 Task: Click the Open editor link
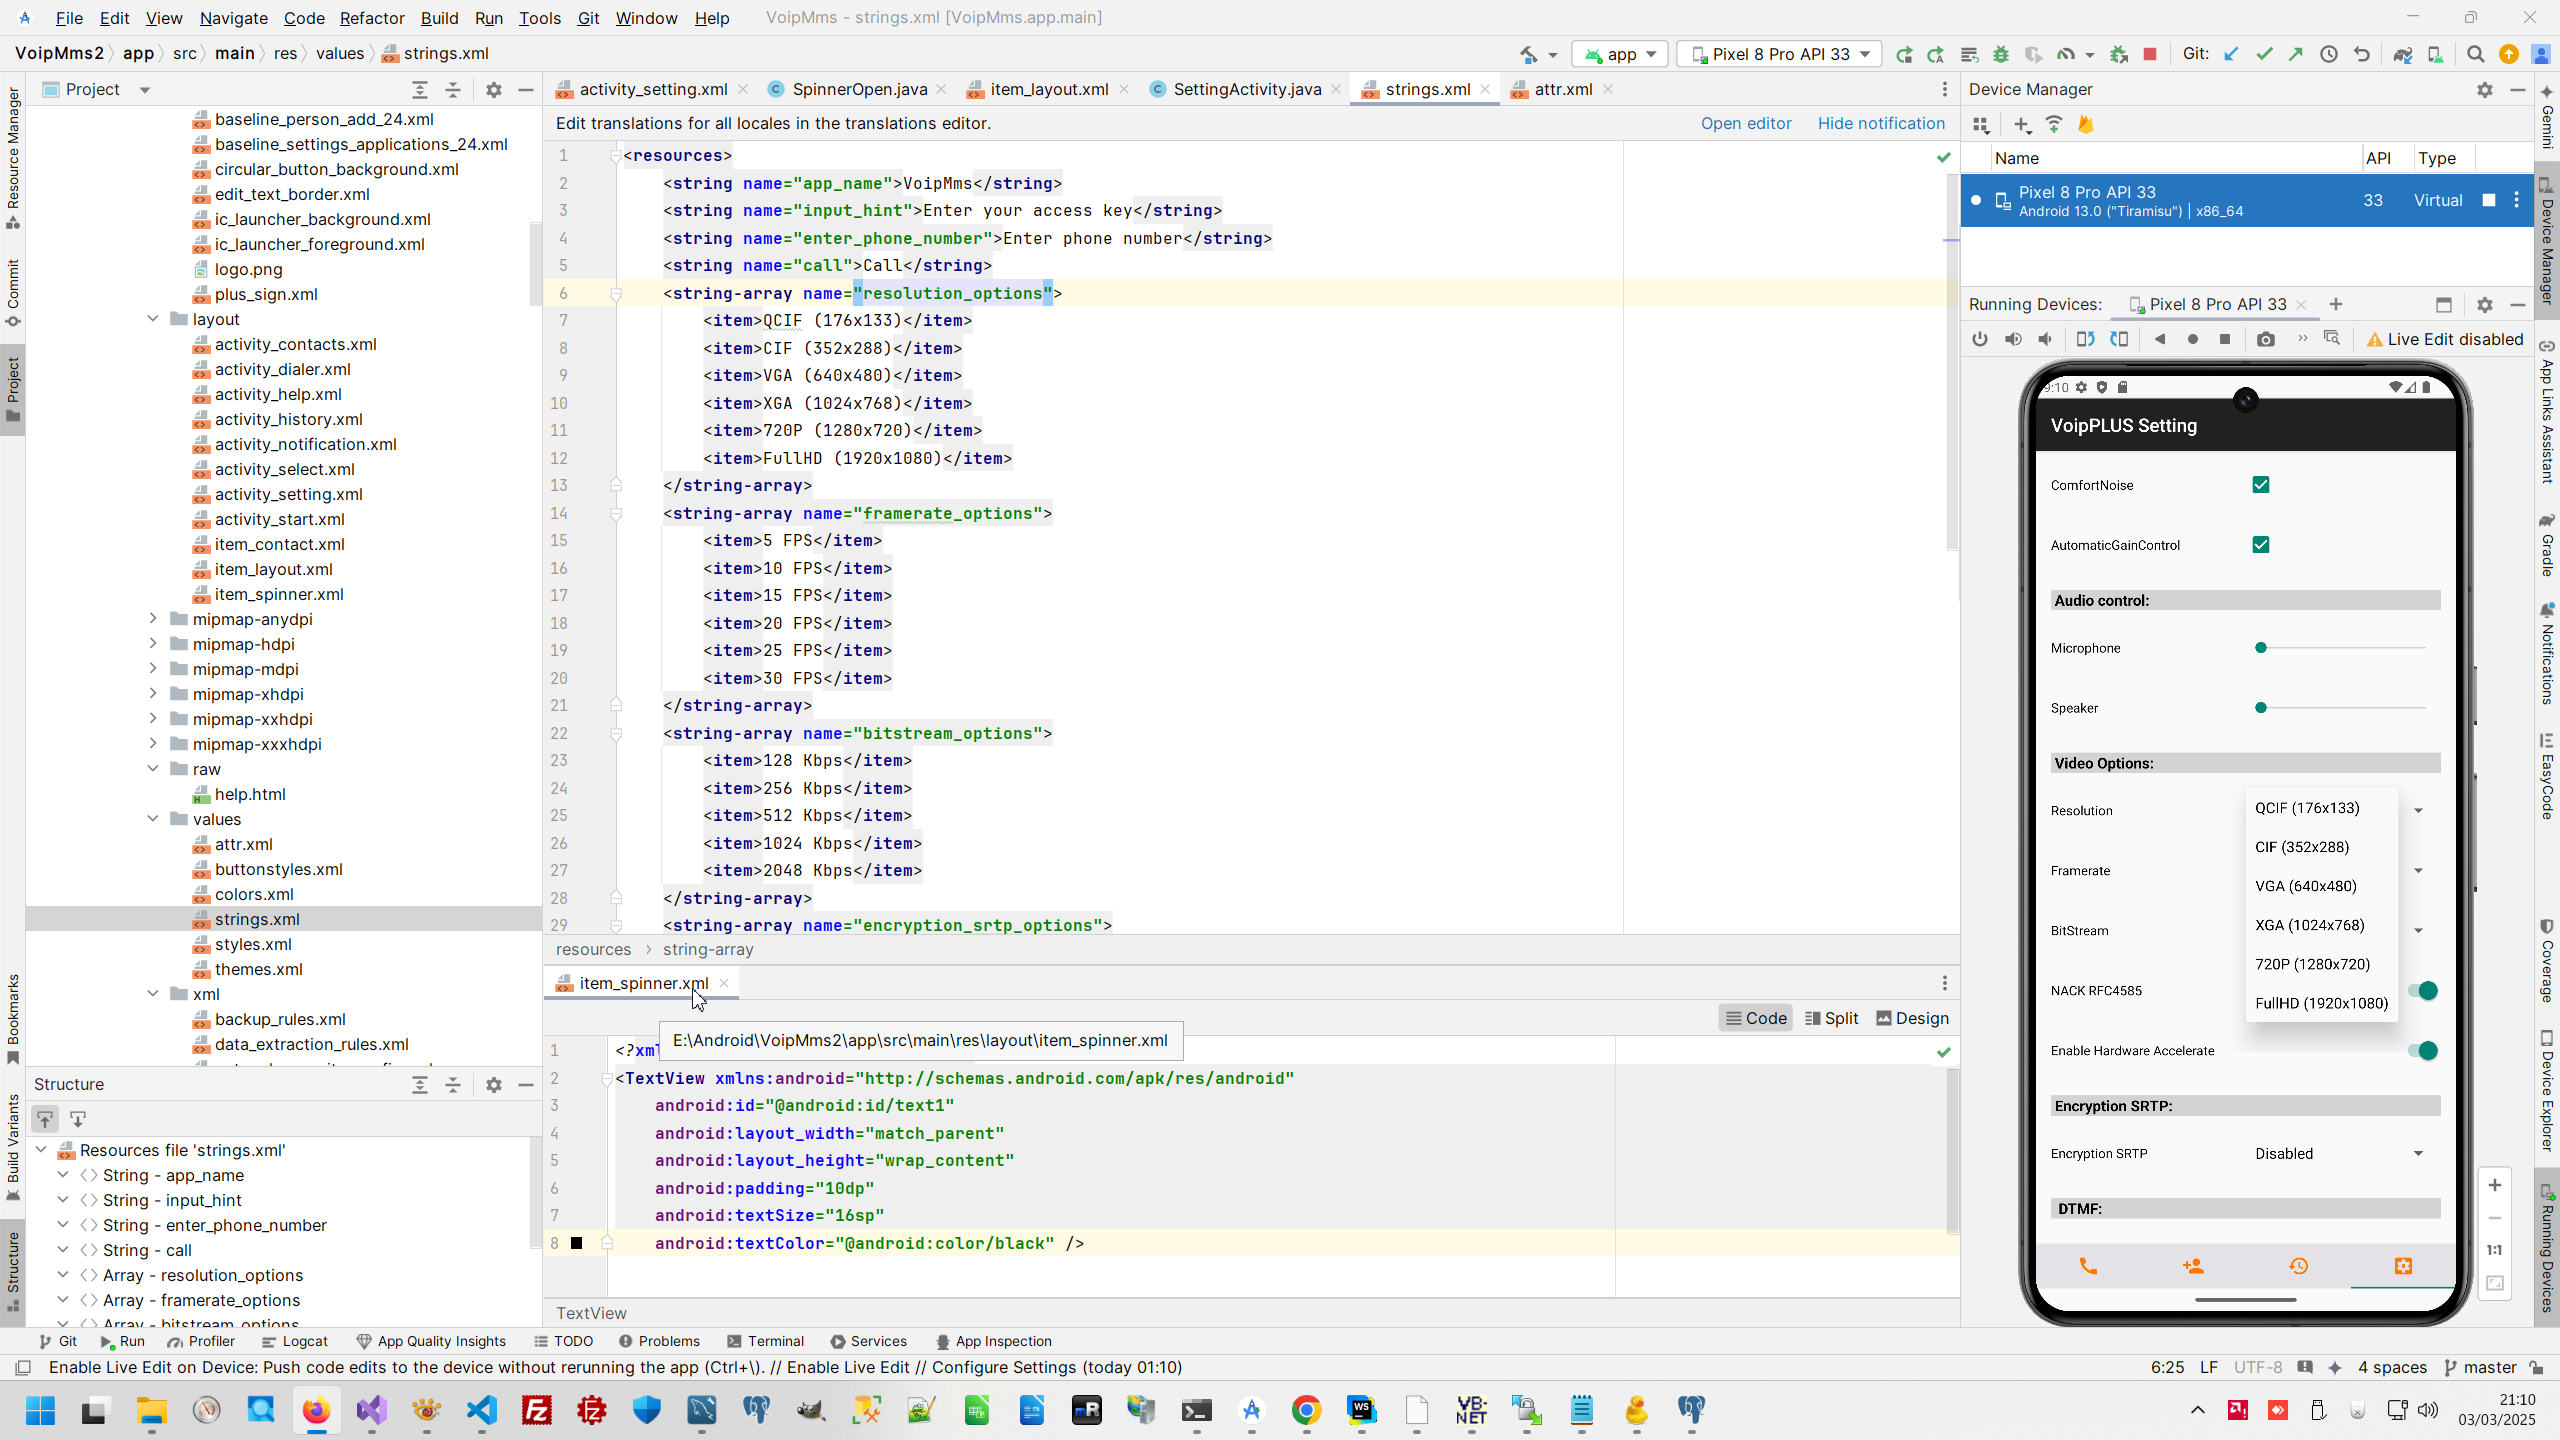(1745, 123)
